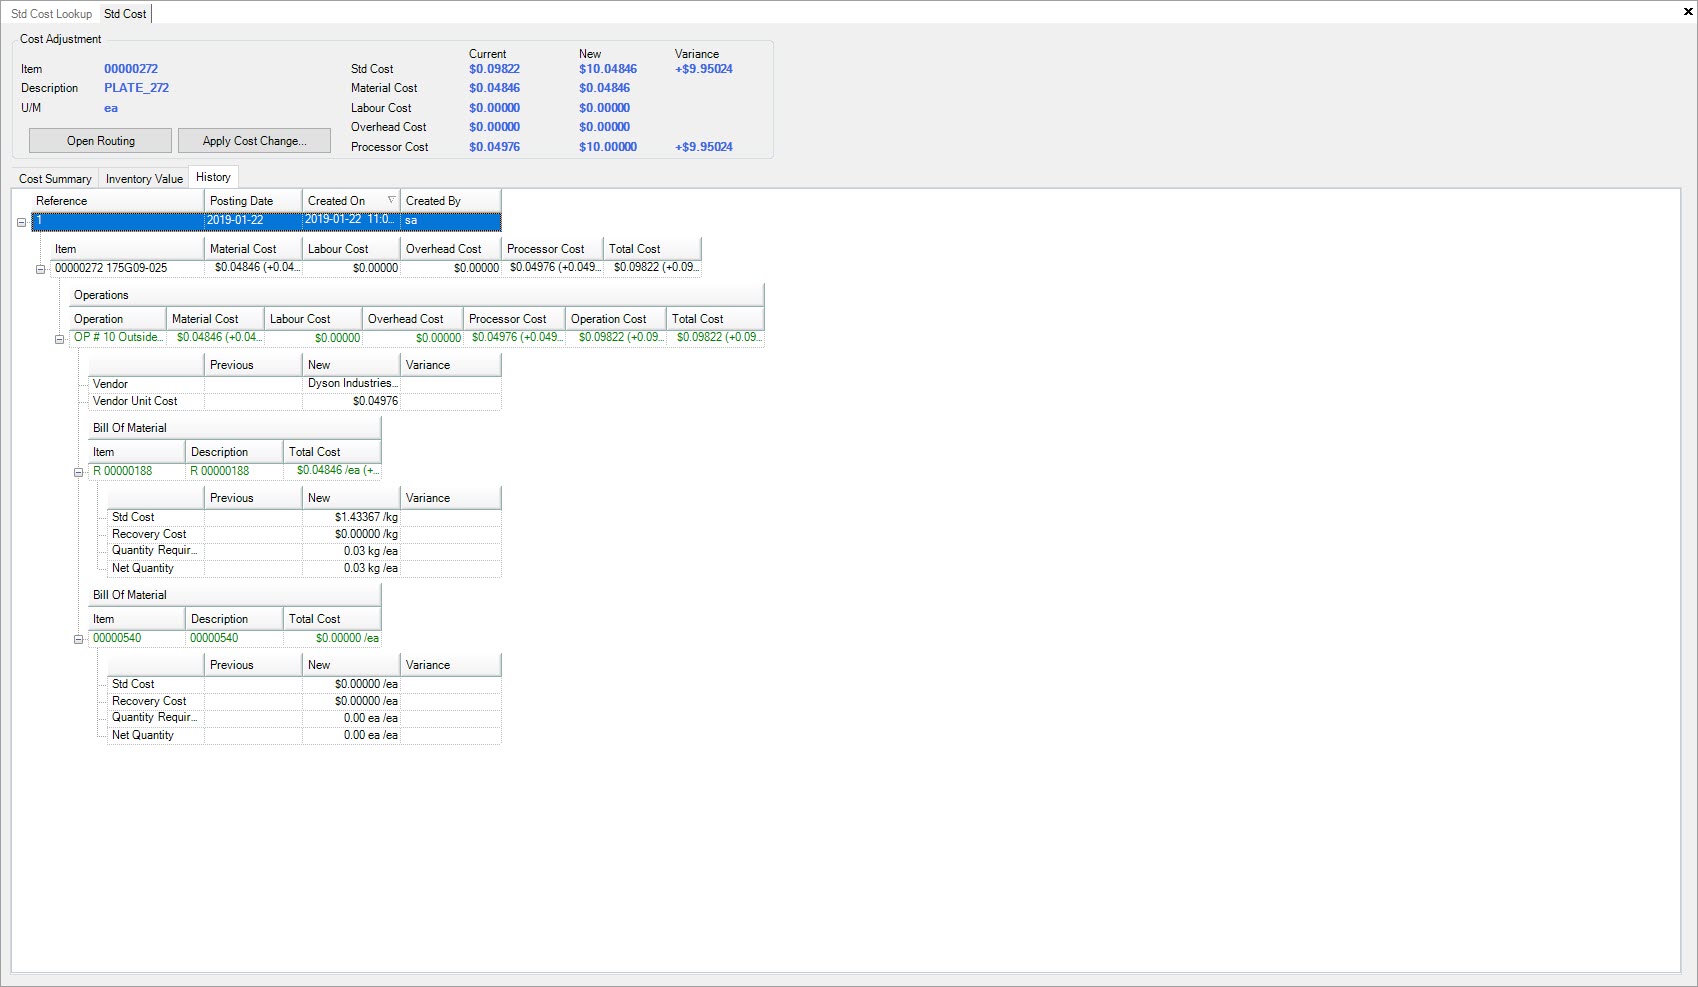Select the Std Cost tab
Viewport: 1698px width, 987px height.
pos(125,14)
